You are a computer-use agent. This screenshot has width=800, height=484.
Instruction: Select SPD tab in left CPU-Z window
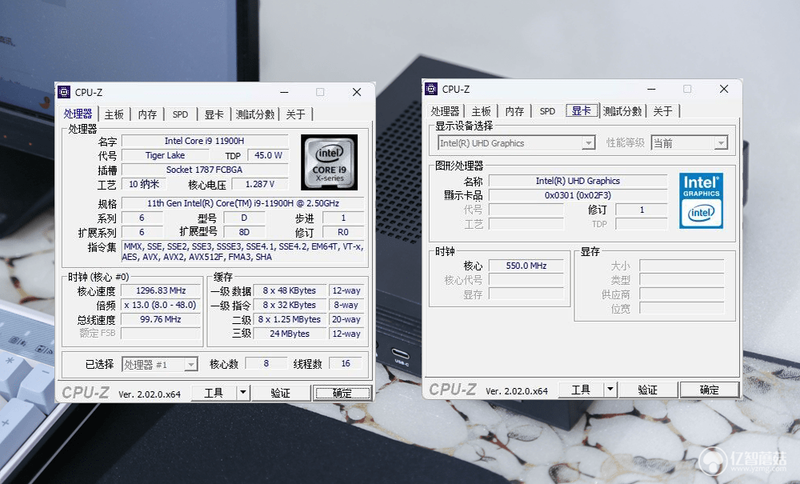click(x=180, y=114)
